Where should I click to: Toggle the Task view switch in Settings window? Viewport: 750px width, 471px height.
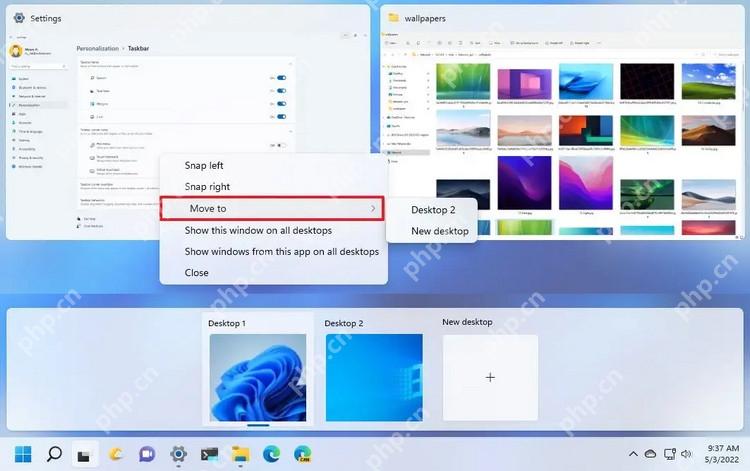click(x=281, y=90)
